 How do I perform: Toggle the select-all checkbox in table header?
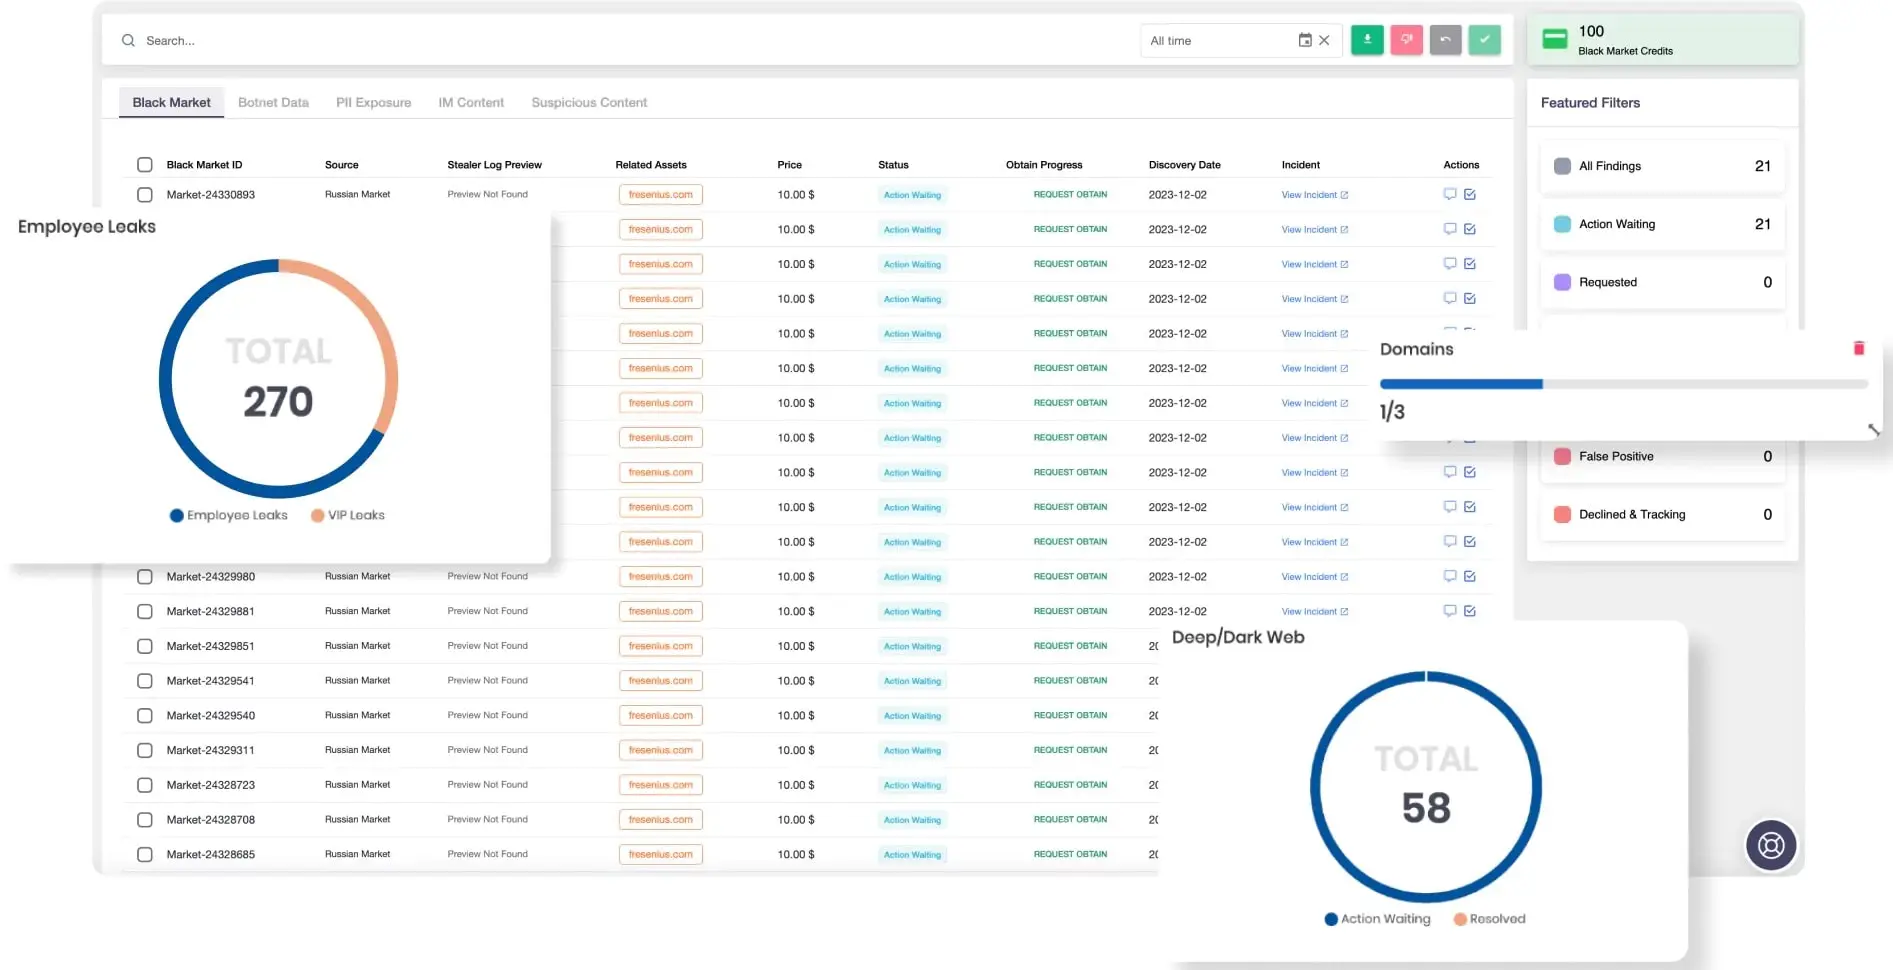[145, 165]
